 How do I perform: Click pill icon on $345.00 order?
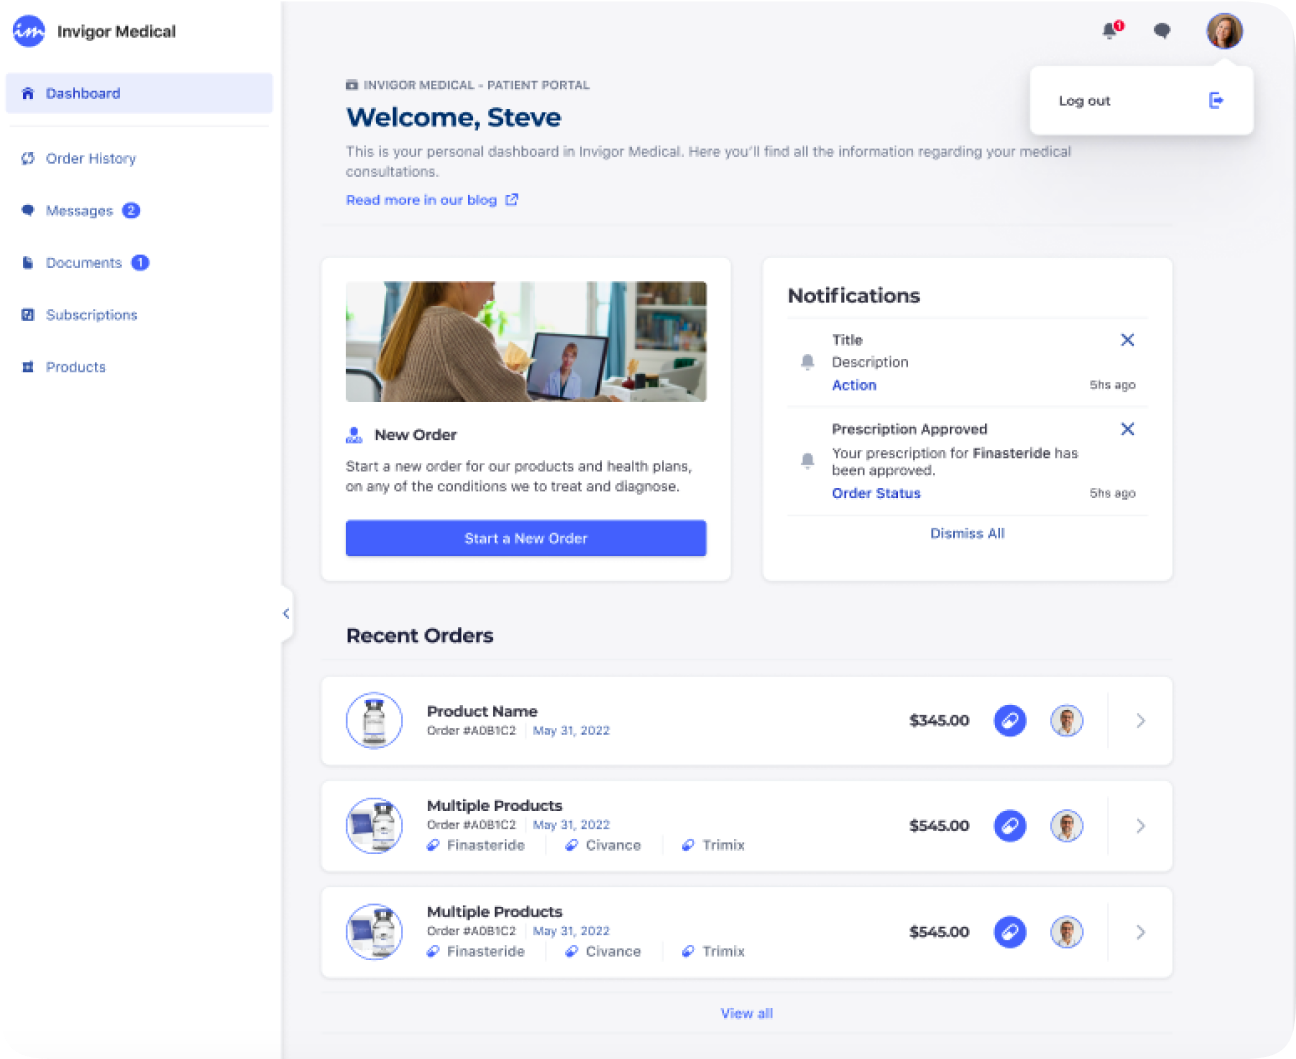[x=1010, y=720]
